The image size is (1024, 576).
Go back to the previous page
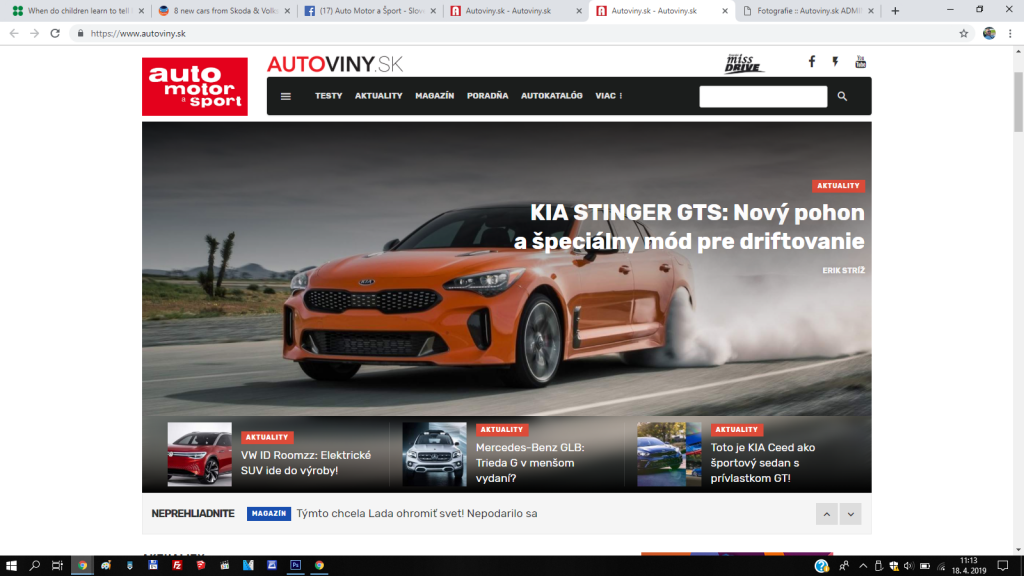(14, 33)
